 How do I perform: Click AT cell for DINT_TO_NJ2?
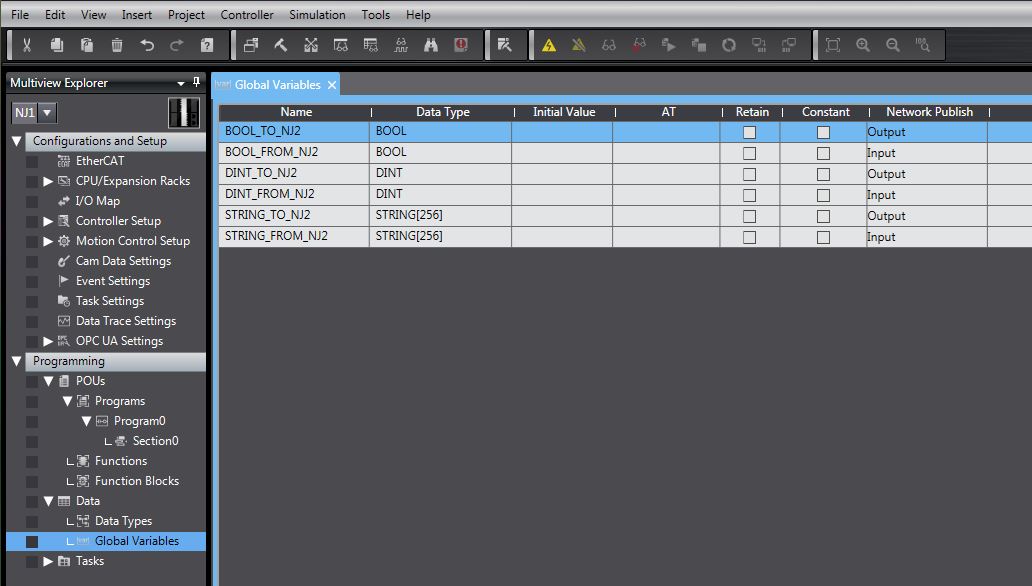(x=666, y=174)
